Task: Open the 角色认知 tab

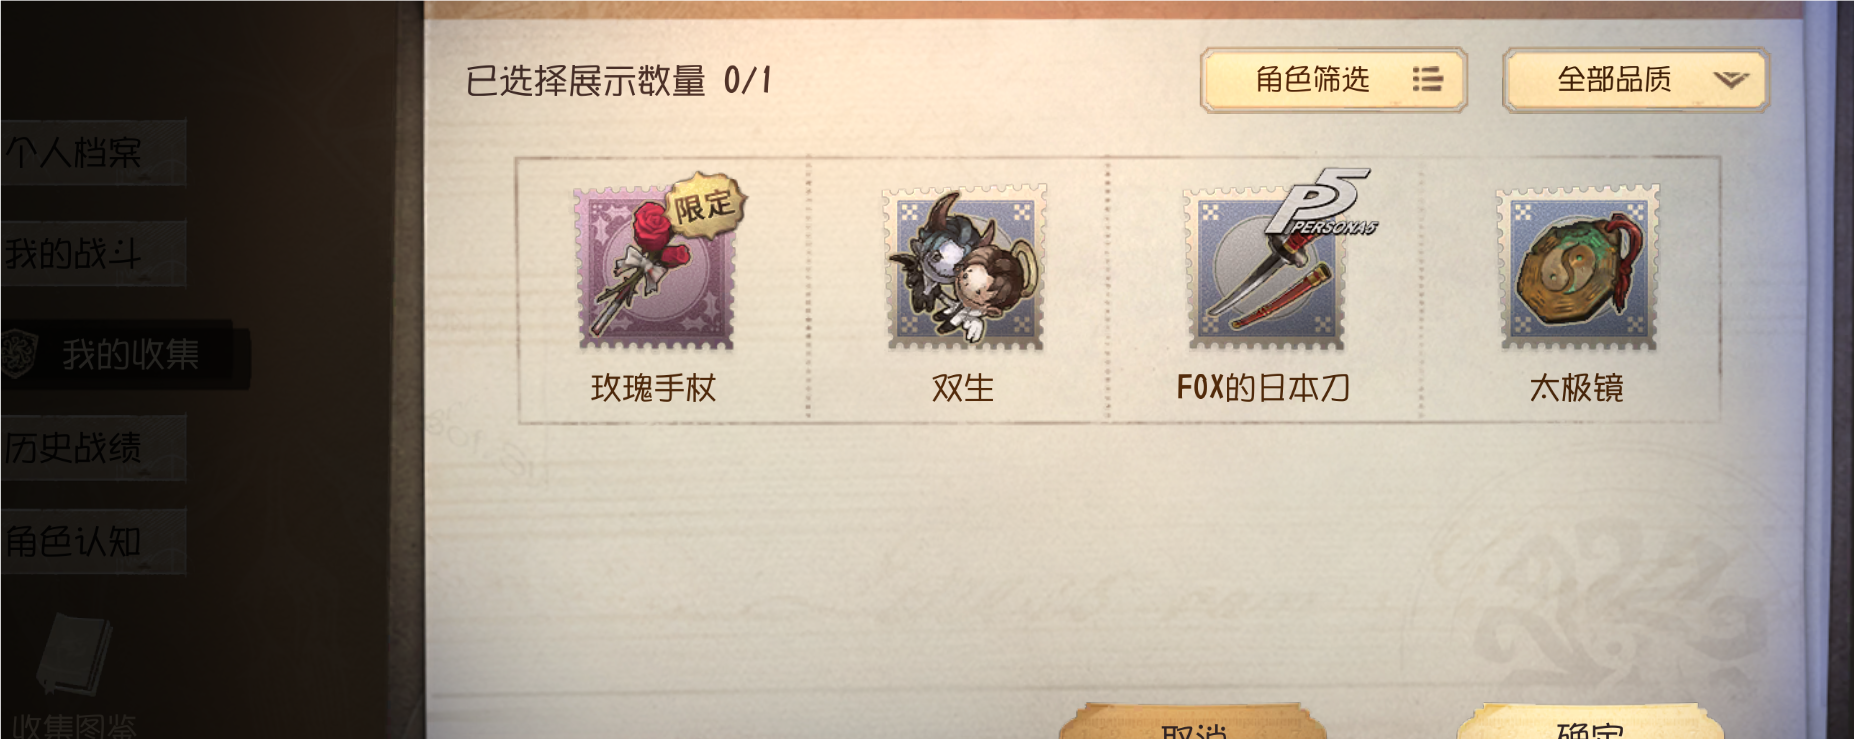Action: (x=93, y=541)
